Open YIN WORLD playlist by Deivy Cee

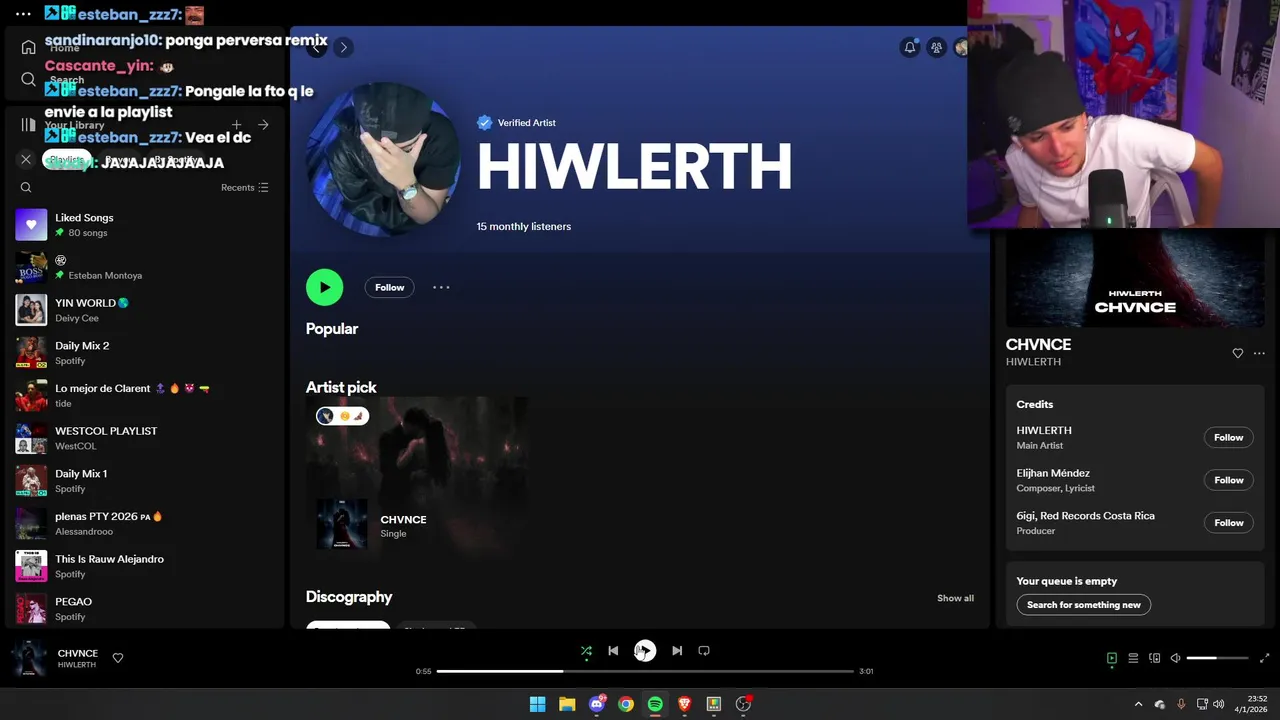tap(144, 310)
